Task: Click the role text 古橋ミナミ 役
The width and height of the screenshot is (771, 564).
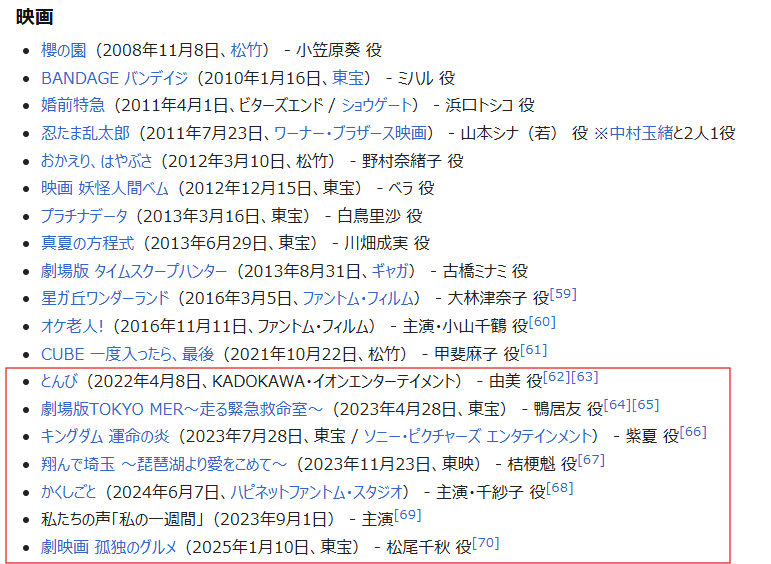Action: coord(485,271)
